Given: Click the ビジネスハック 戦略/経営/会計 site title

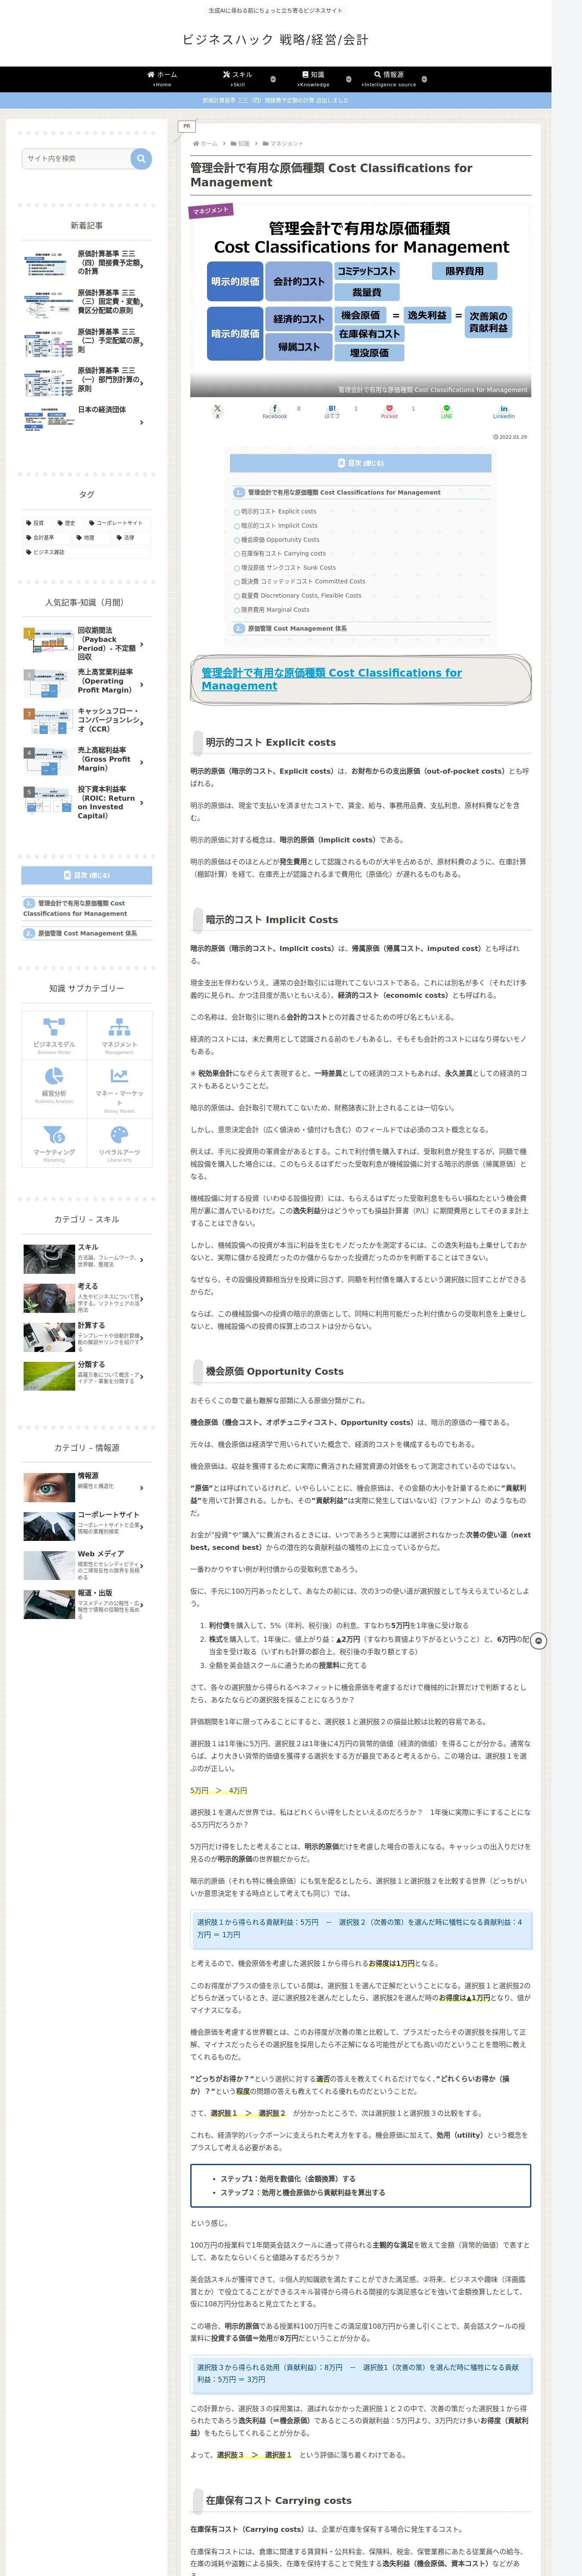Looking at the screenshot, I should tap(275, 40).
